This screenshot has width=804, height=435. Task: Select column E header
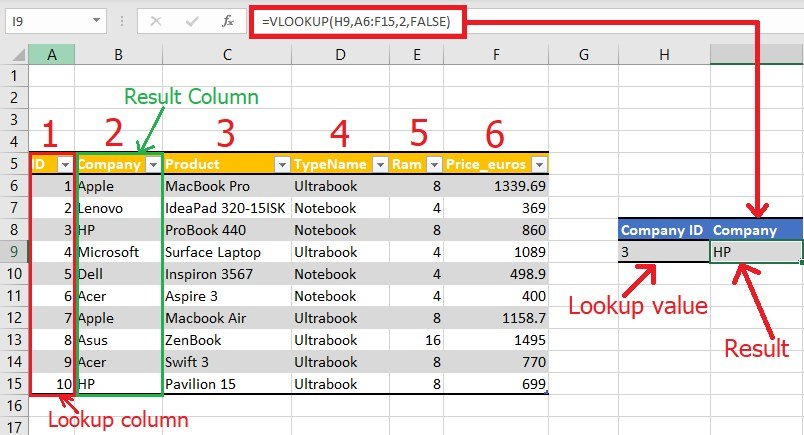coord(417,54)
